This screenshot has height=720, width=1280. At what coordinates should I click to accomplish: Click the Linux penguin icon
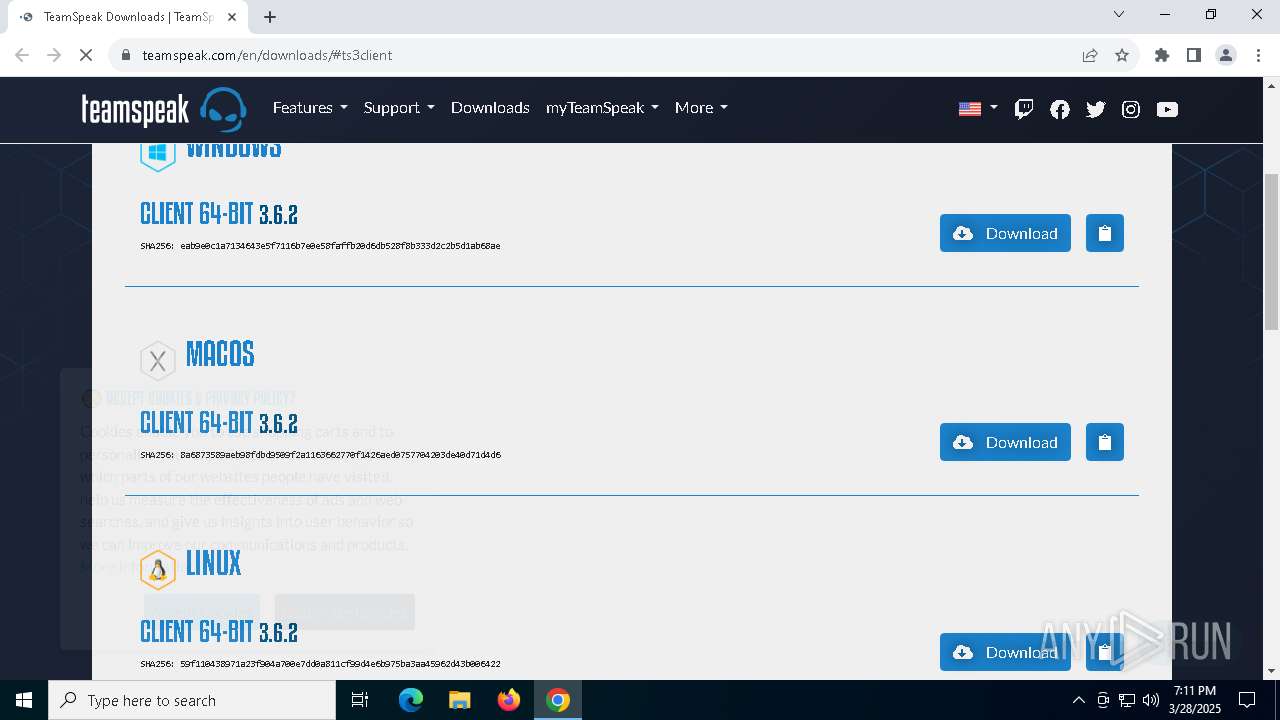pyautogui.click(x=158, y=570)
